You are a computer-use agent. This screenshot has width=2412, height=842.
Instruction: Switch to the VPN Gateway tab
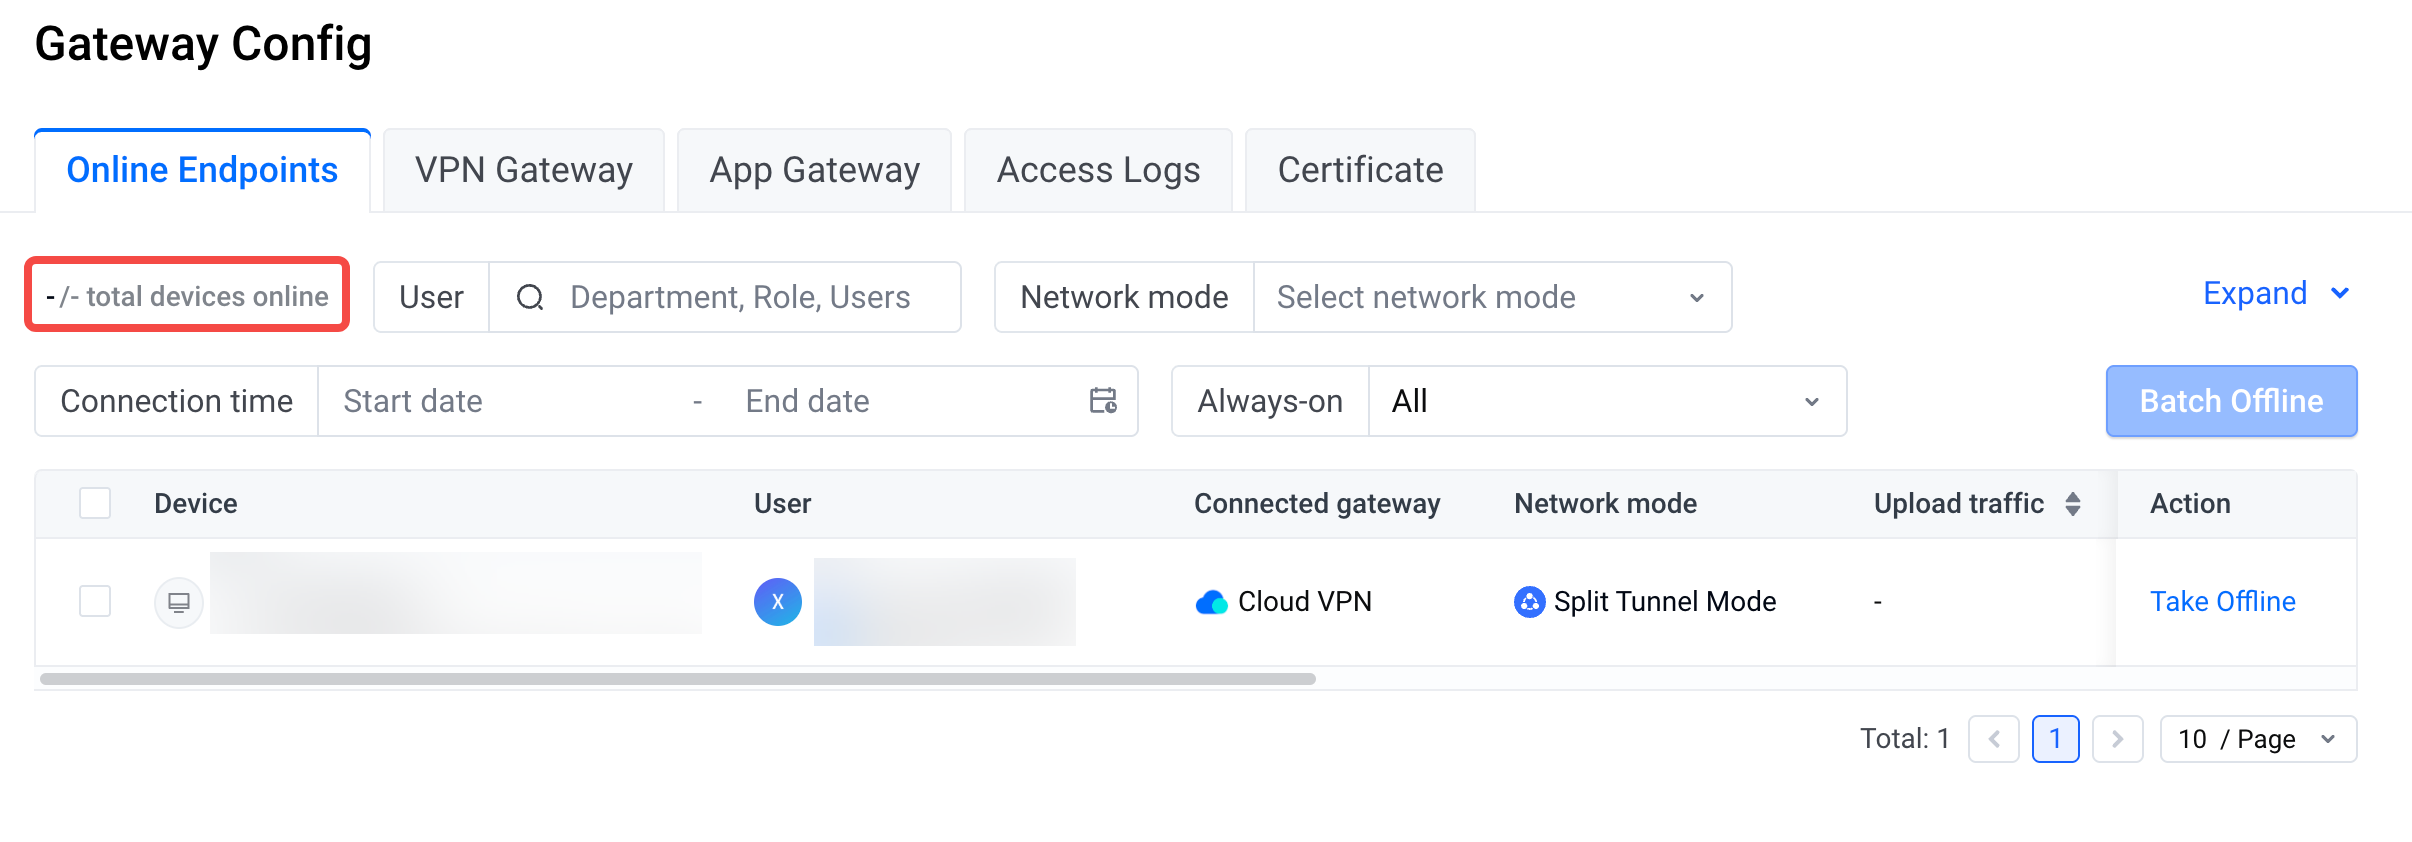tap(524, 170)
